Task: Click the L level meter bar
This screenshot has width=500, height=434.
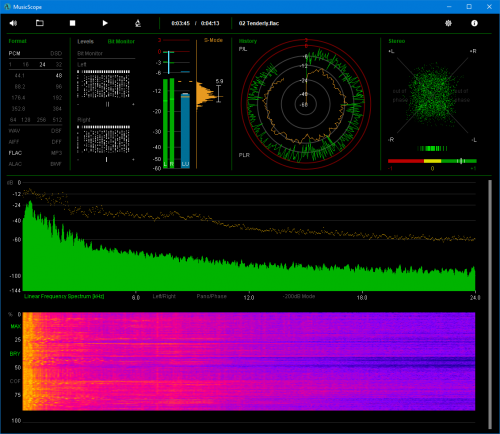Action: pos(165,123)
